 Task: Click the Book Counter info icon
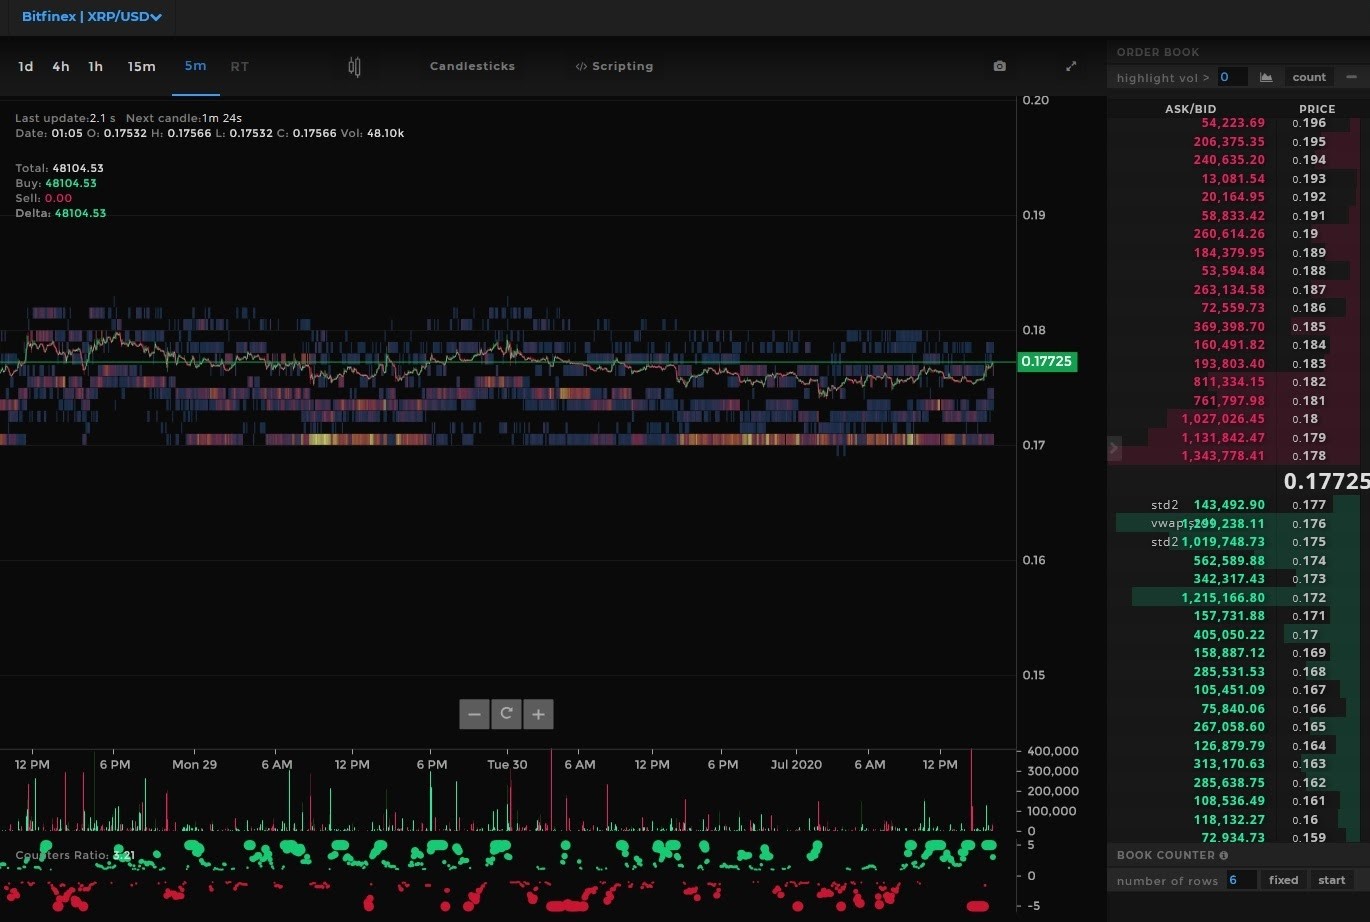pyautogui.click(x=1224, y=856)
